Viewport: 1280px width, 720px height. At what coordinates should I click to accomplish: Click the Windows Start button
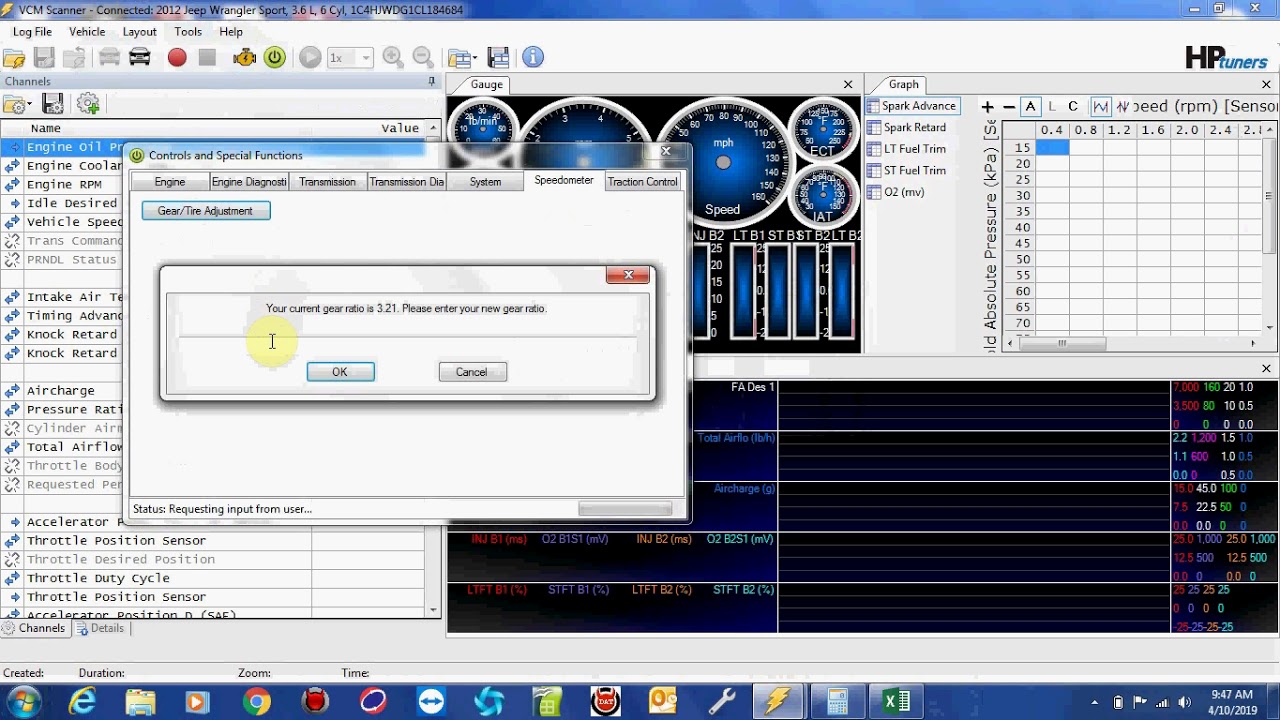pos(23,702)
